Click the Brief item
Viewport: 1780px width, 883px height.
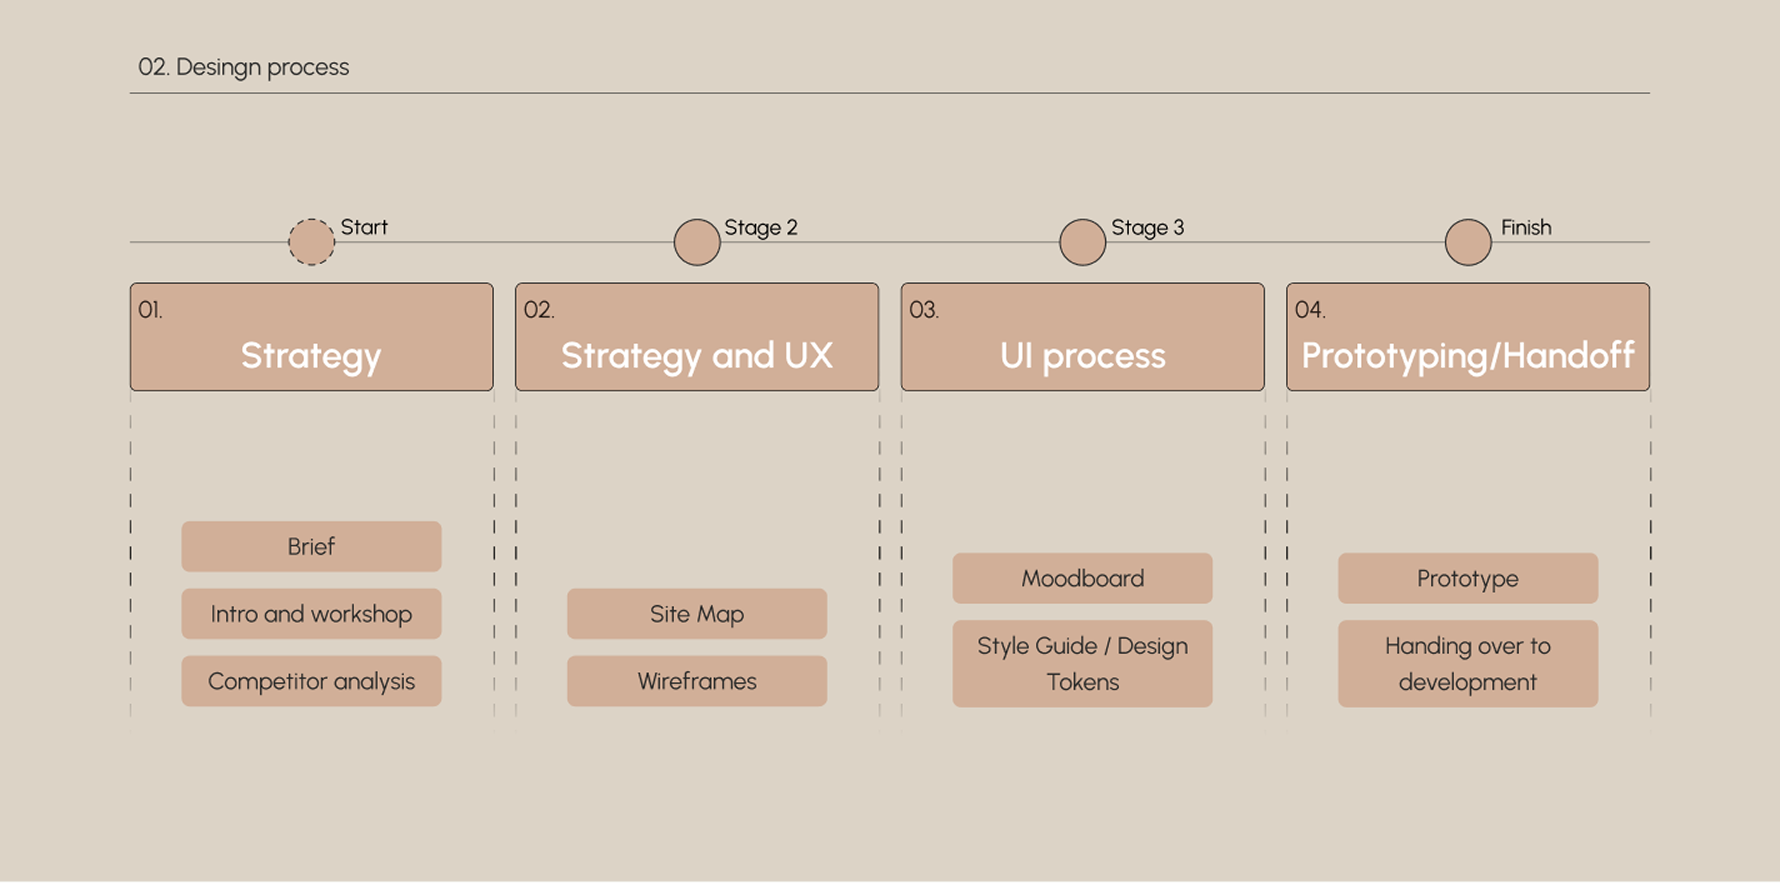point(311,546)
